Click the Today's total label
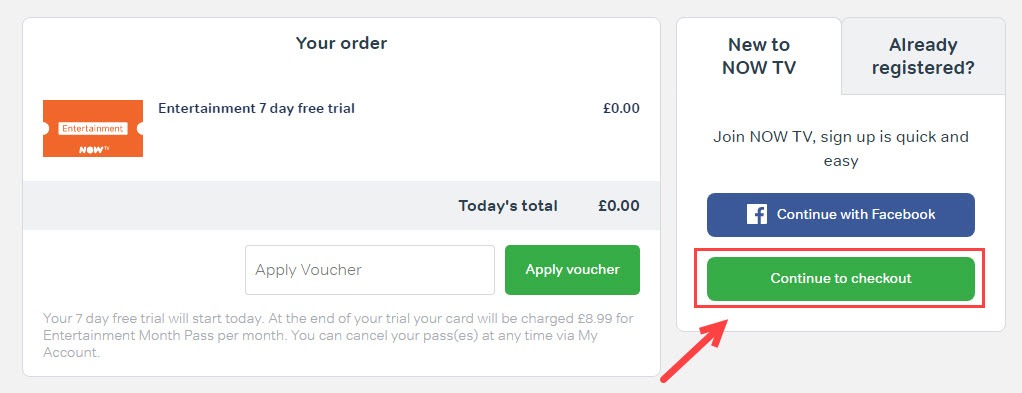Image resolution: width=1022 pixels, height=393 pixels. coord(508,206)
